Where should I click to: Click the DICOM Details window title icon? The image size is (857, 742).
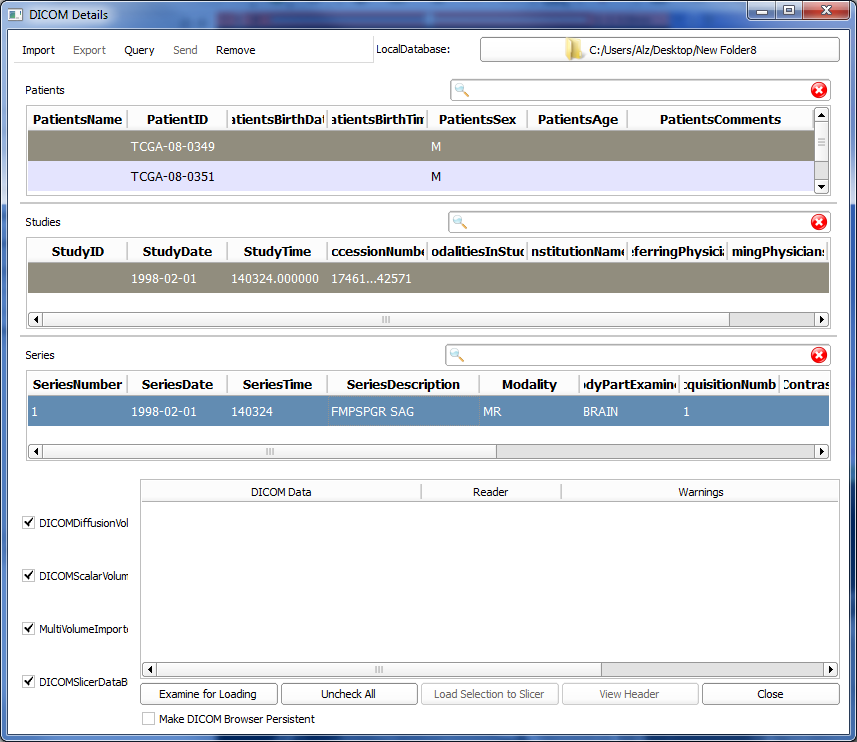pos(15,15)
